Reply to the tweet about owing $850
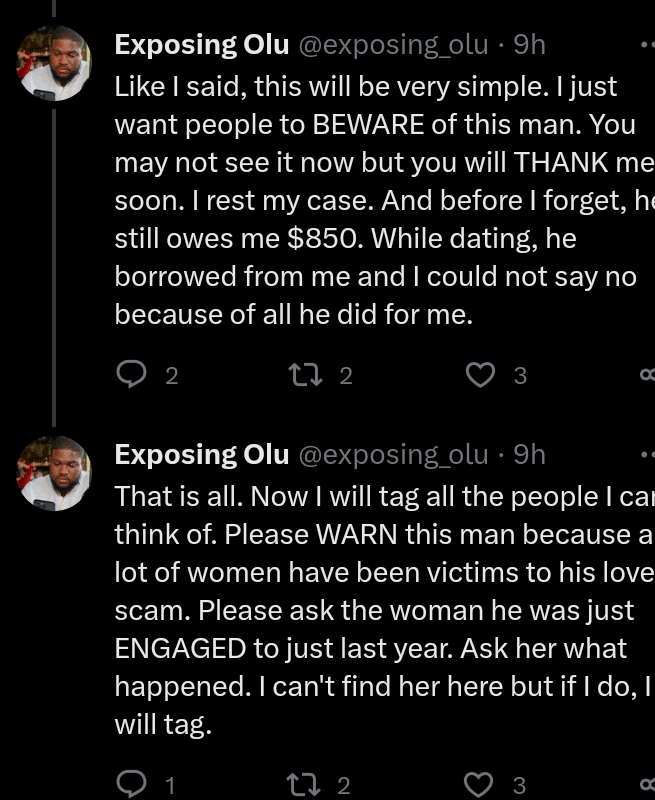Screen dimensions: 655x800 point(132,375)
